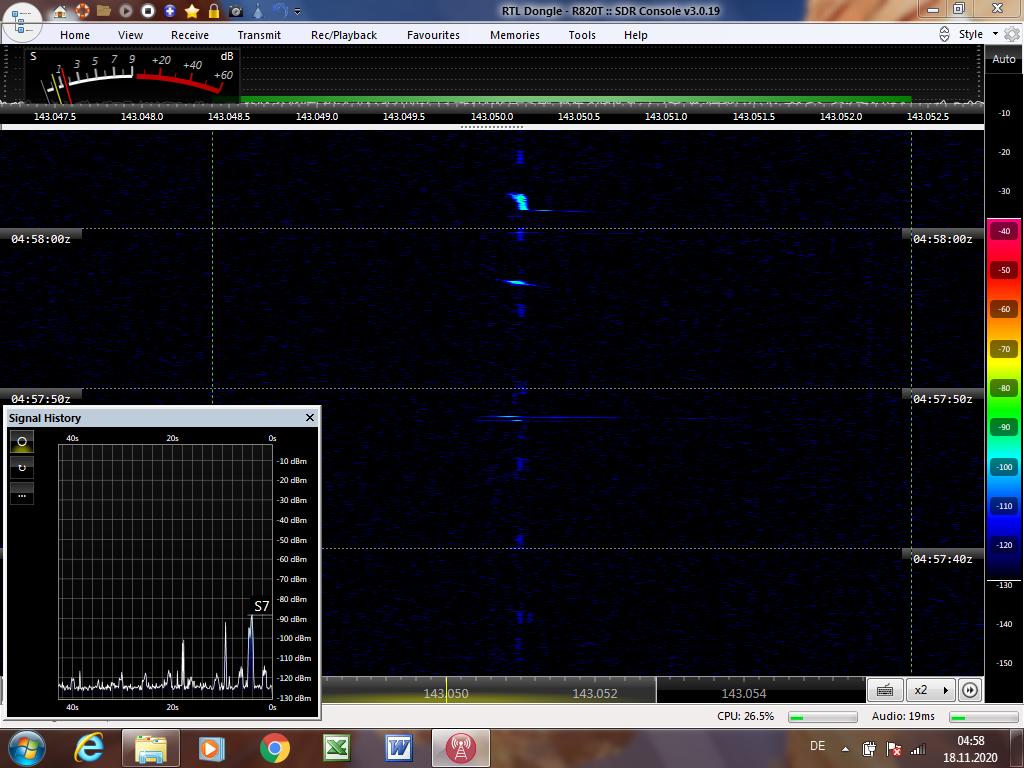1024x768 pixels.
Task: Open Internet Explorer from taskbar
Action: 88,748
